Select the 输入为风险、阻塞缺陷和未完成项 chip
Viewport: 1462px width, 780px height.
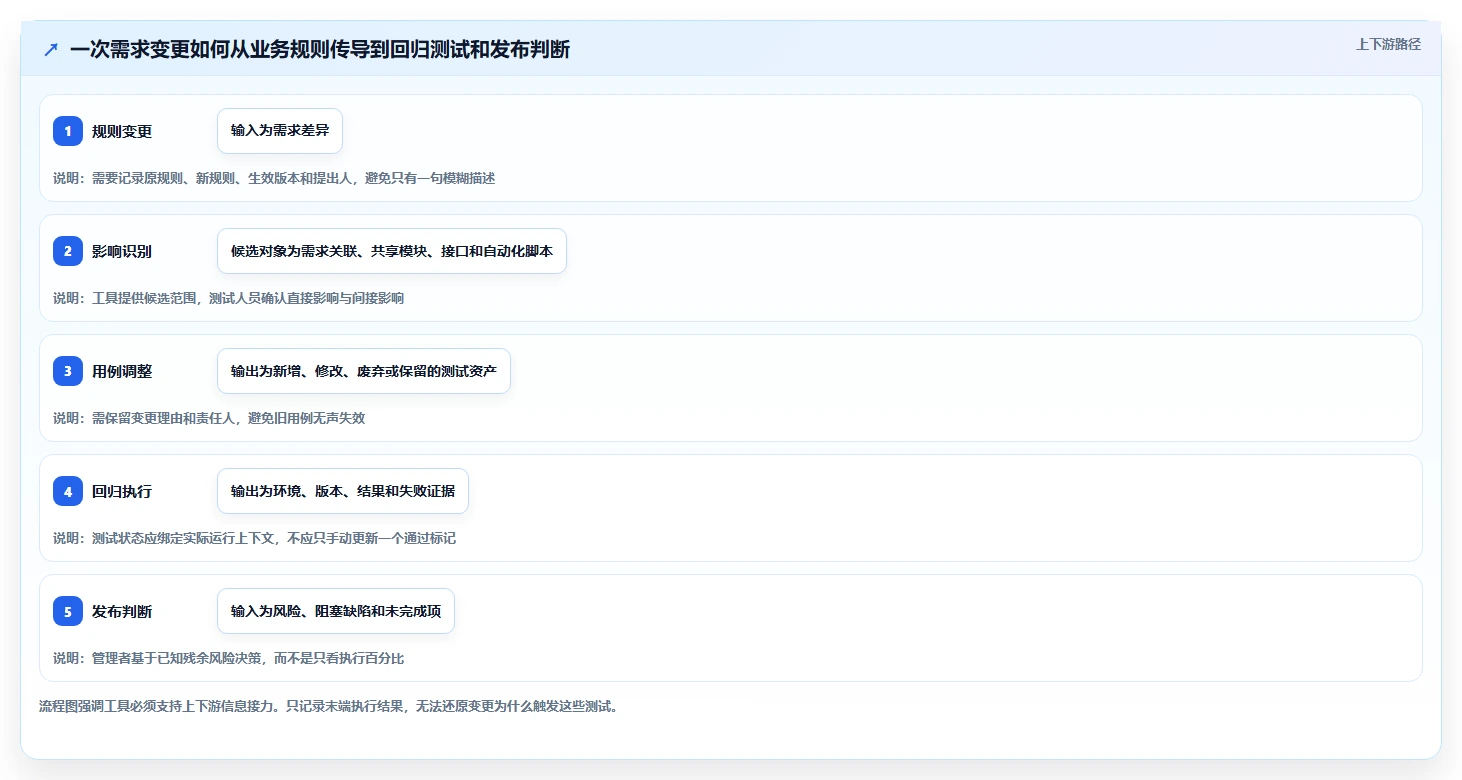click(x=336, y=611)
